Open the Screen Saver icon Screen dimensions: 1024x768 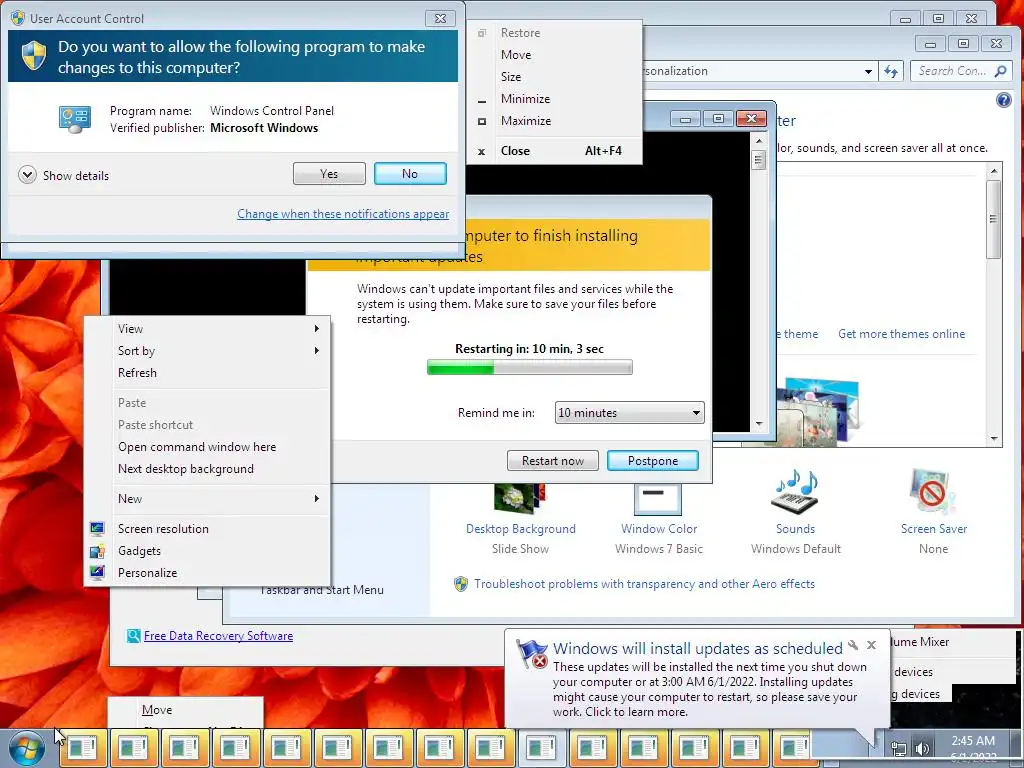[933, 492]
